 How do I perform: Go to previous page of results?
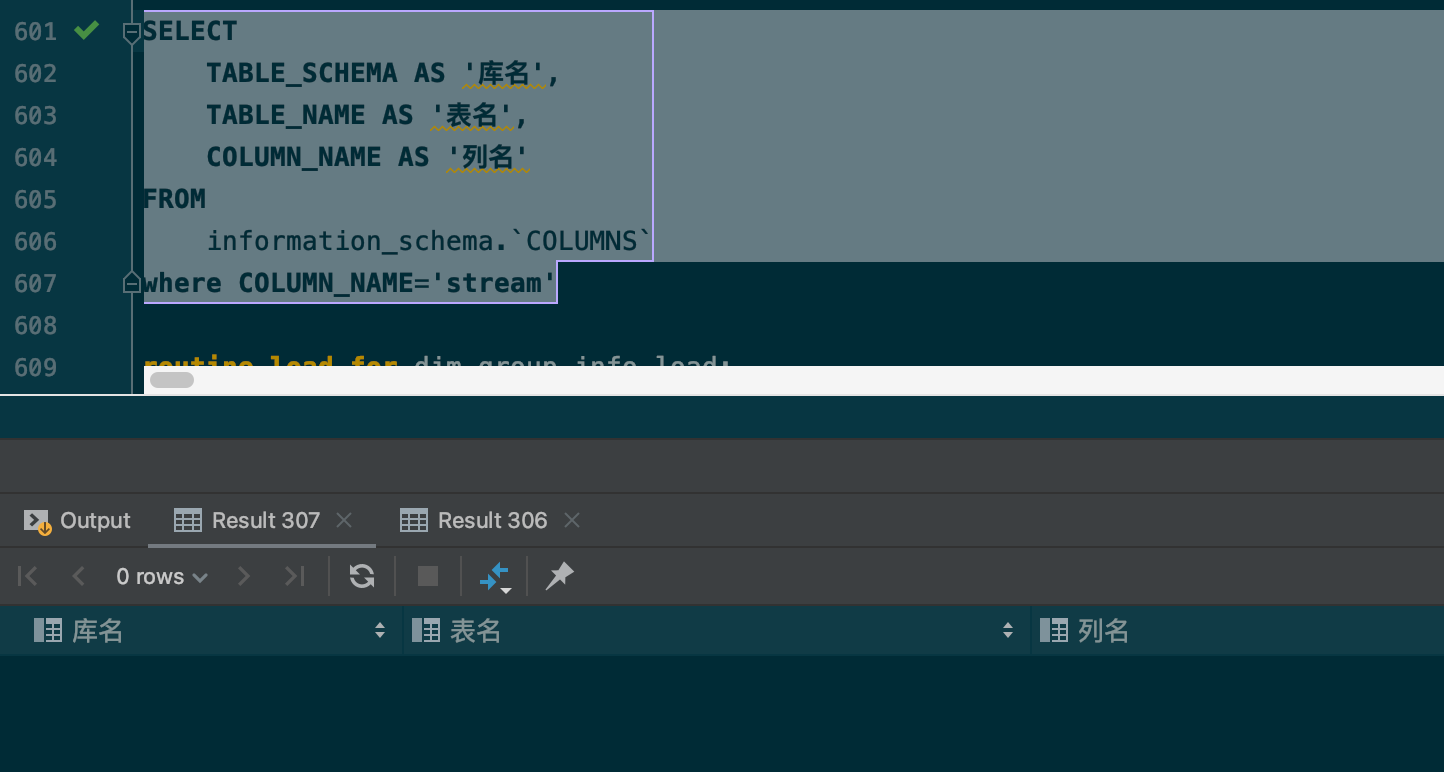(x=79, y=576)
